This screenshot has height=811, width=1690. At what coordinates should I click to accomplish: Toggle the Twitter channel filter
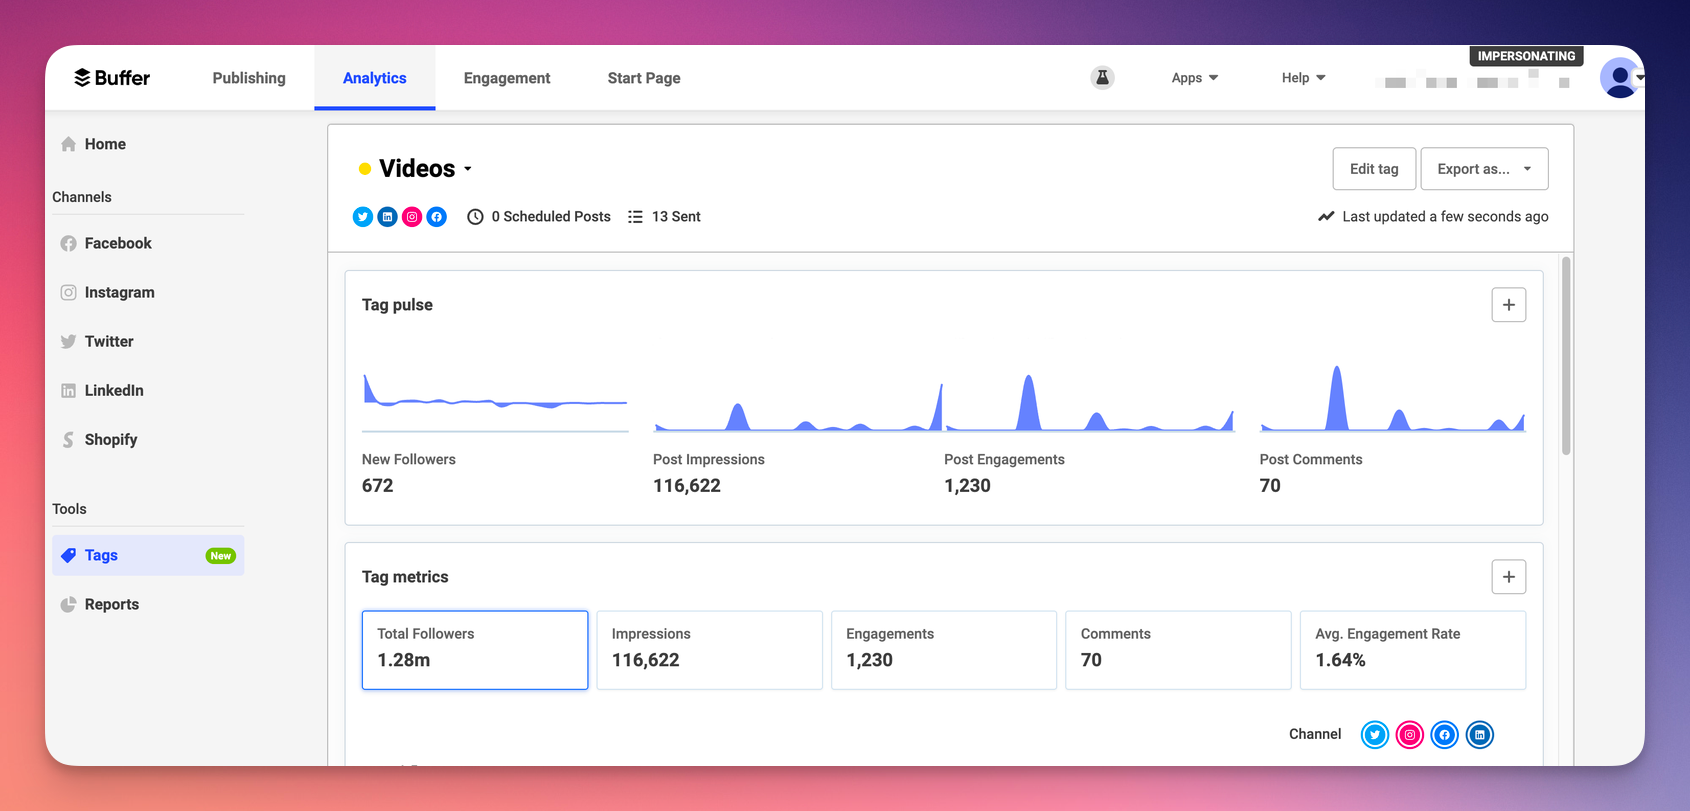pos(1375,735)
